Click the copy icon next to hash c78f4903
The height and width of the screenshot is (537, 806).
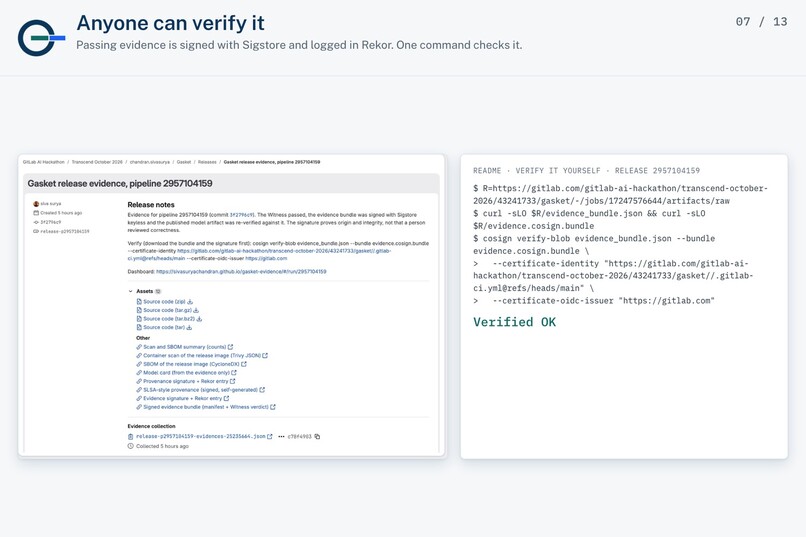click(x=317, y=437)
